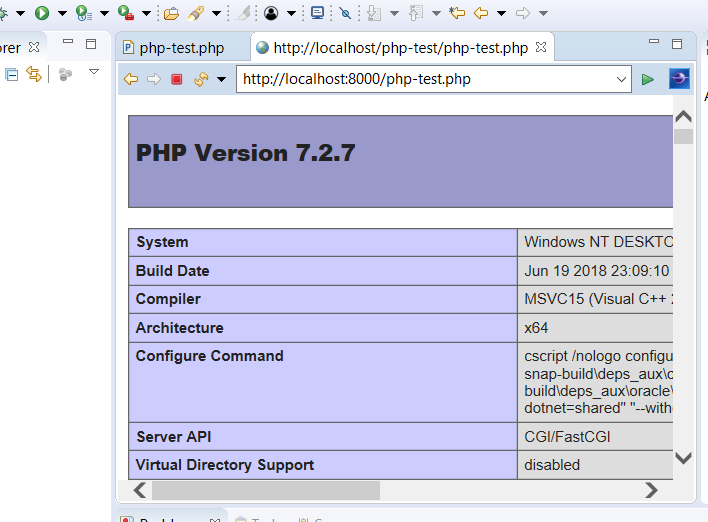Click the red Stop loading button
708x522 pixels.
177,79
